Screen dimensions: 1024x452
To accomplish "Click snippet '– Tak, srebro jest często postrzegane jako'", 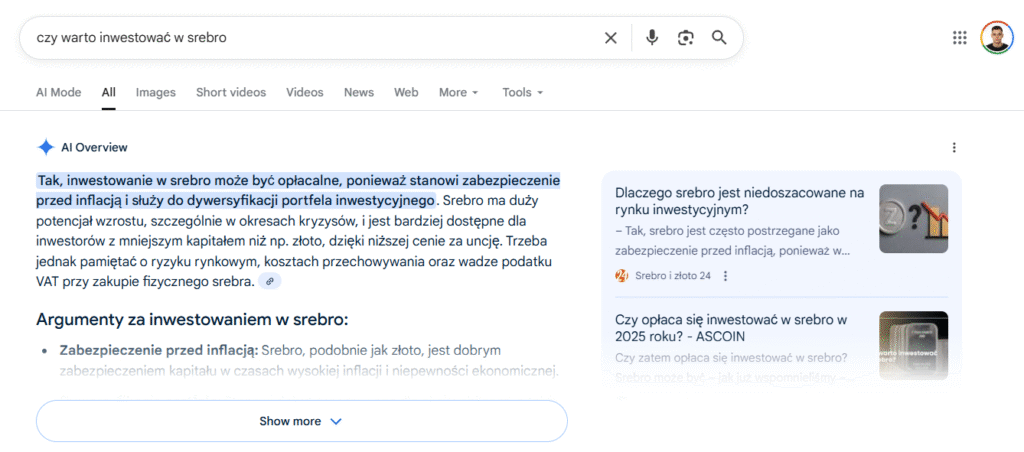I will [x=727, y=231].
